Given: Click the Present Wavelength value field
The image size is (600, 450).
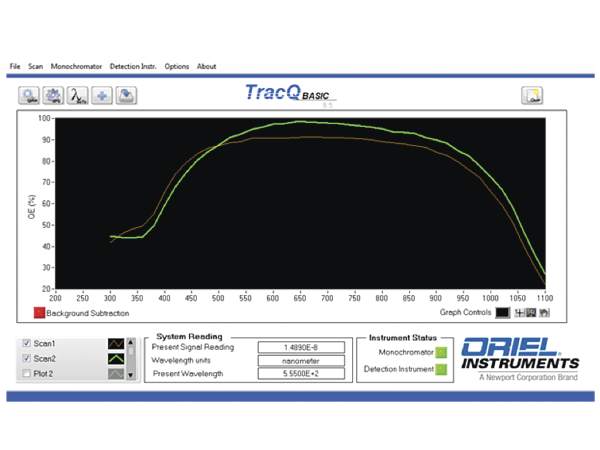Looking at the screenshot, I should (x=301, y=373).
